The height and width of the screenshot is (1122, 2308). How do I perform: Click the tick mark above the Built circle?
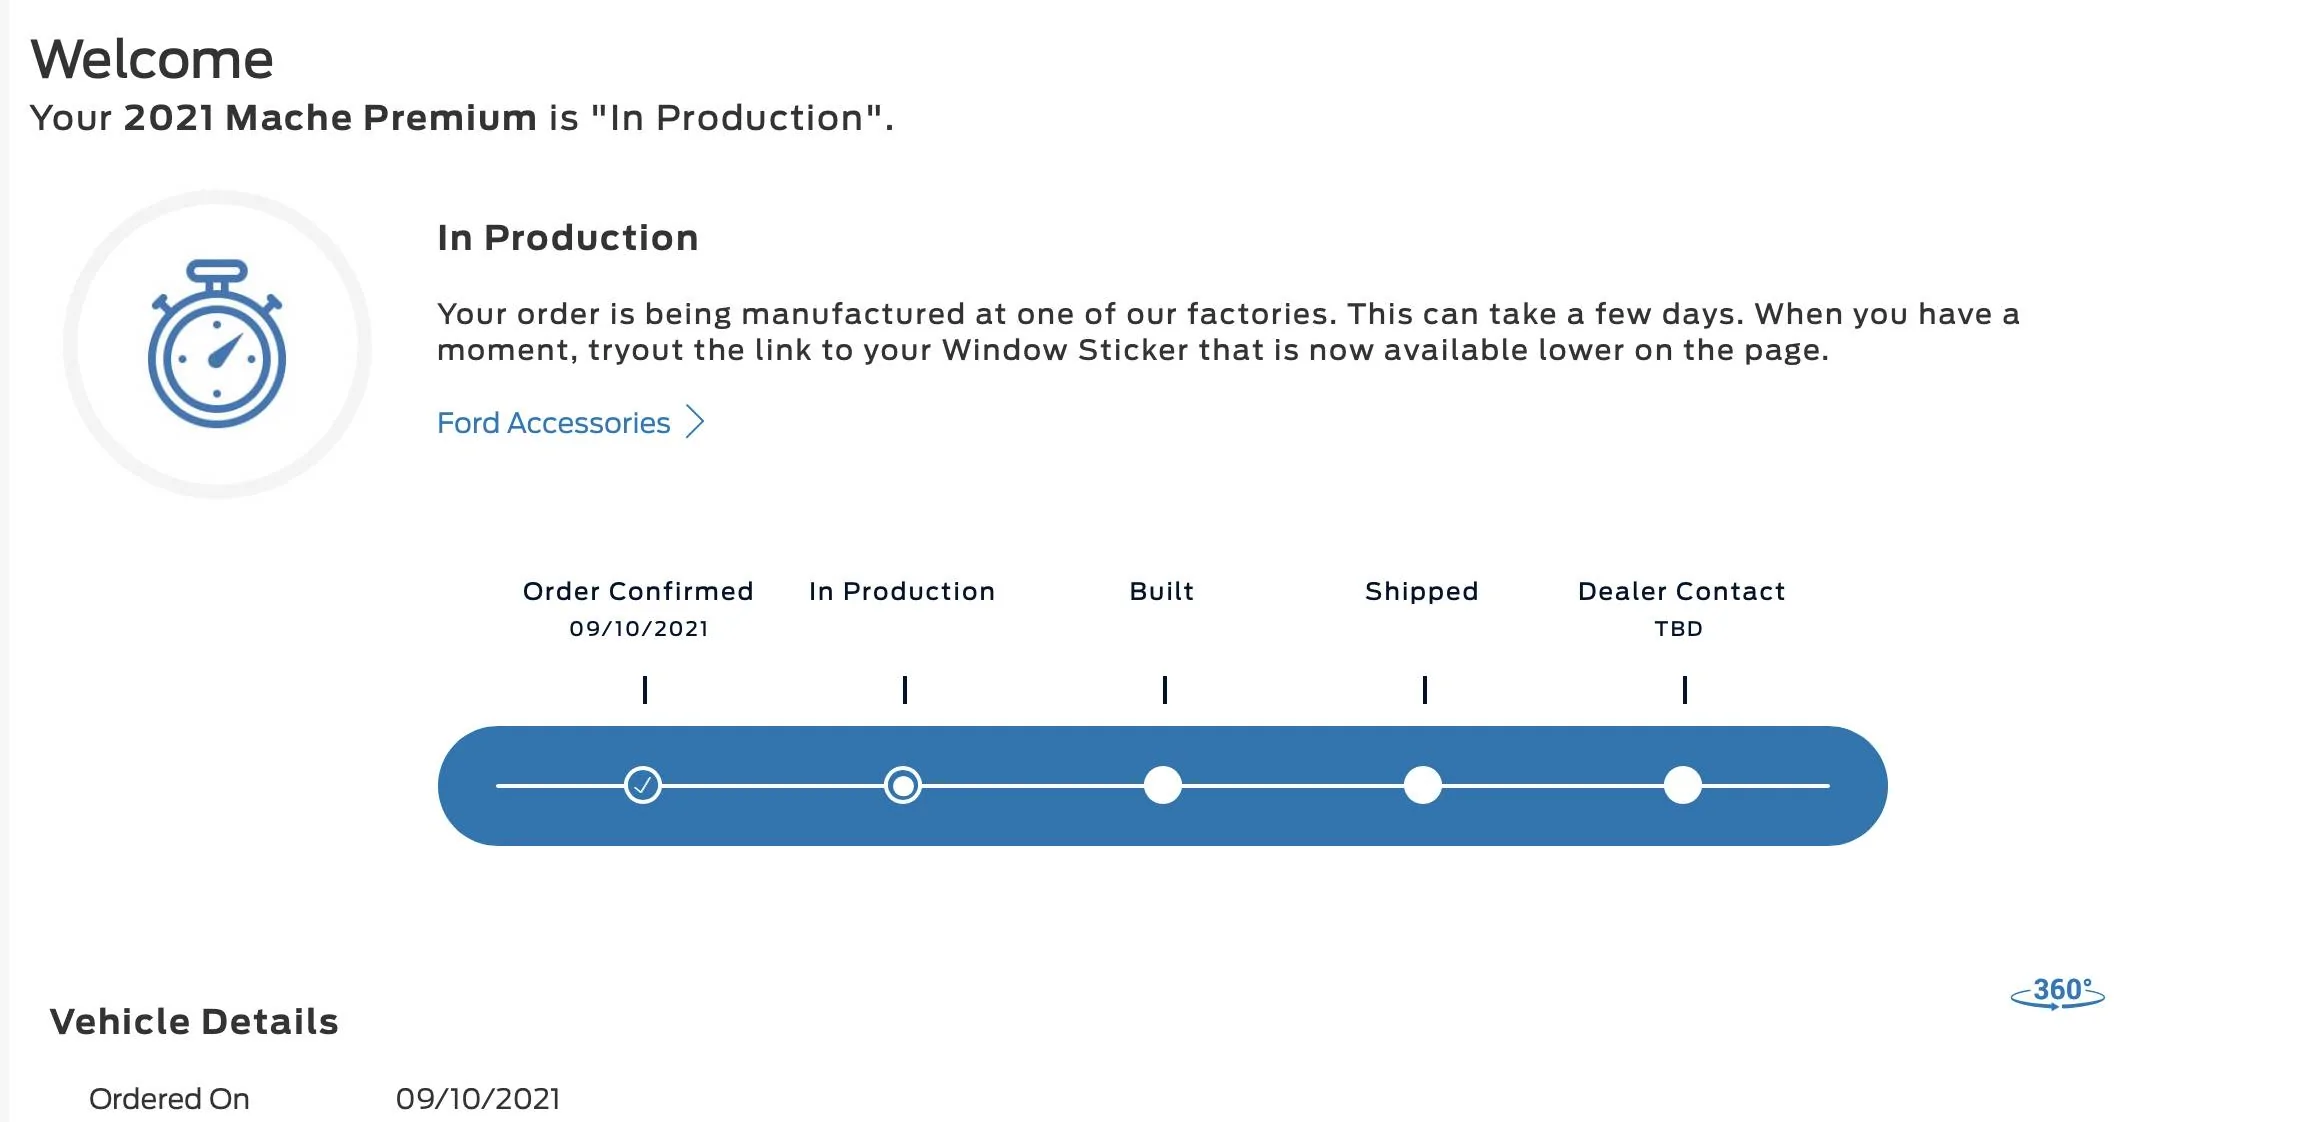tap(1165, 690)
